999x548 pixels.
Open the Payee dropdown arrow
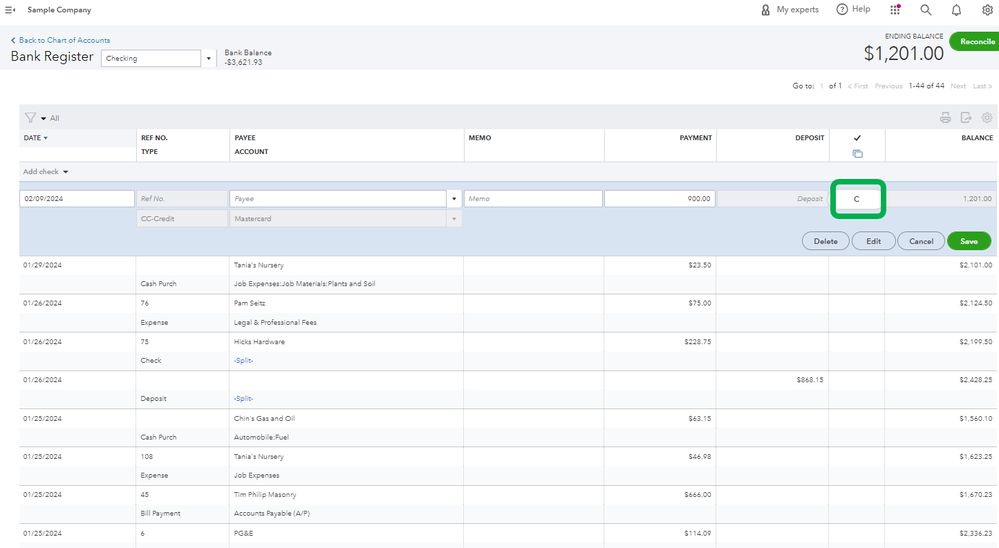(455, 199)
